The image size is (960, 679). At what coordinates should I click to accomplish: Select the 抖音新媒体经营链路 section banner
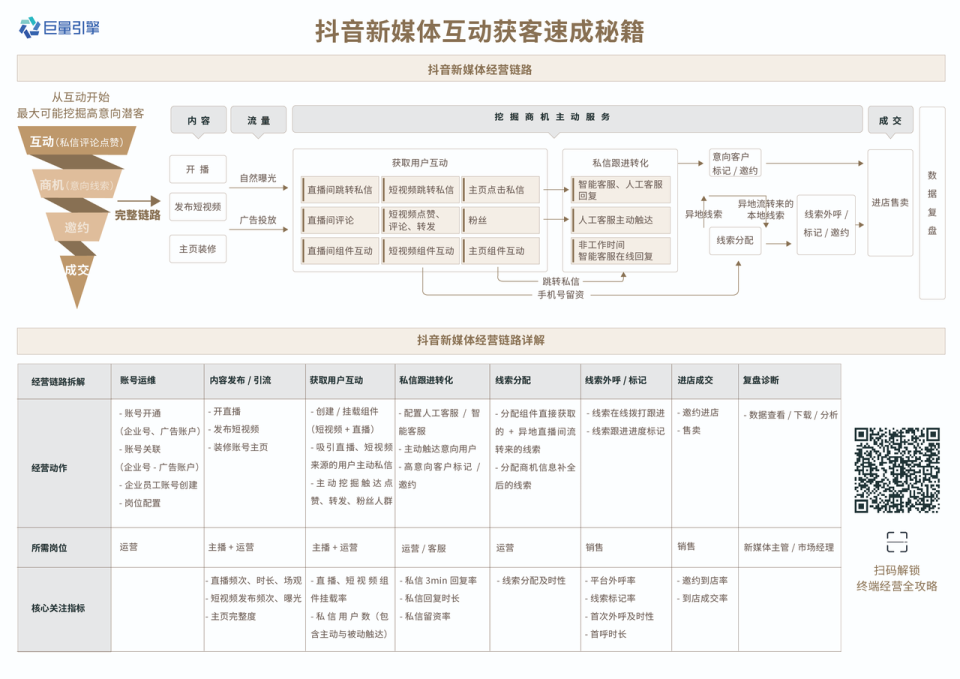[481, 69]
